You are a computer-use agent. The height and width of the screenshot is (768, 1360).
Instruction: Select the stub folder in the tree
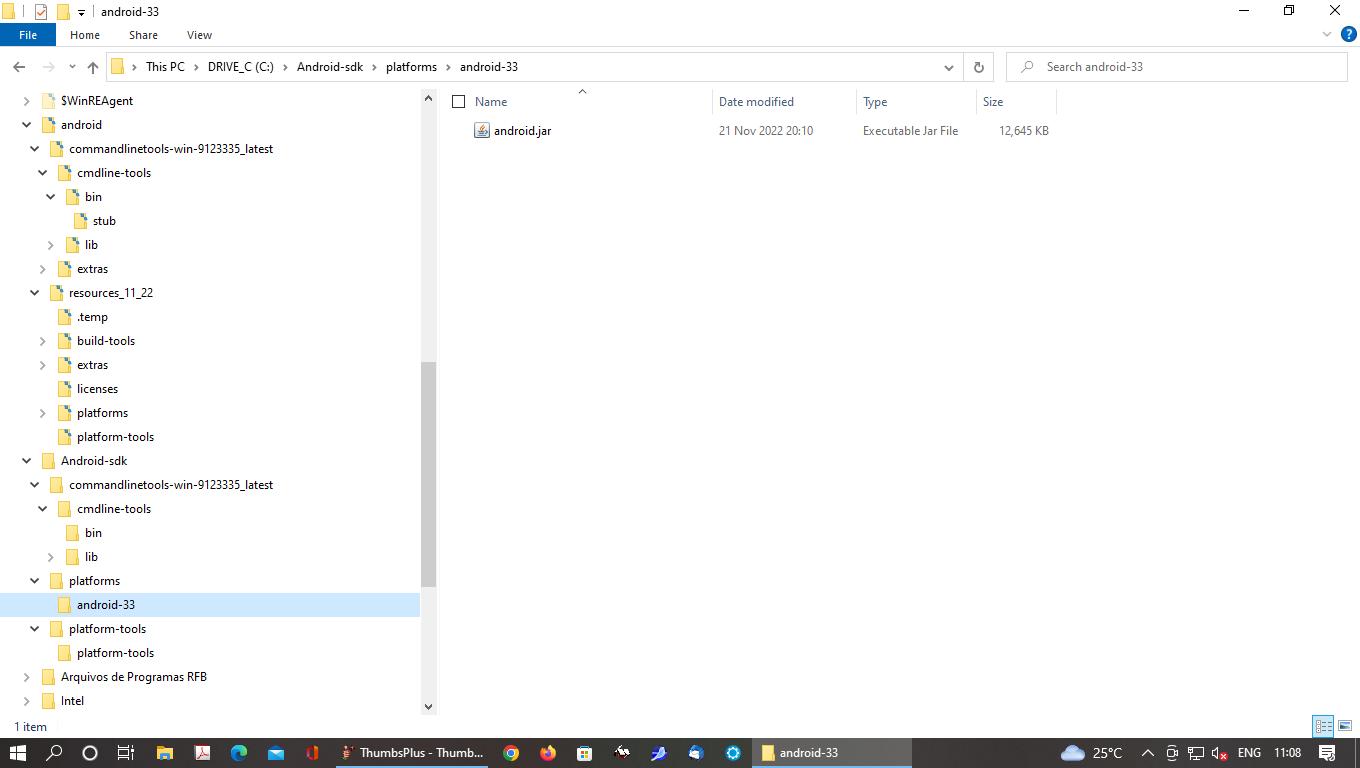click(104, 221)
